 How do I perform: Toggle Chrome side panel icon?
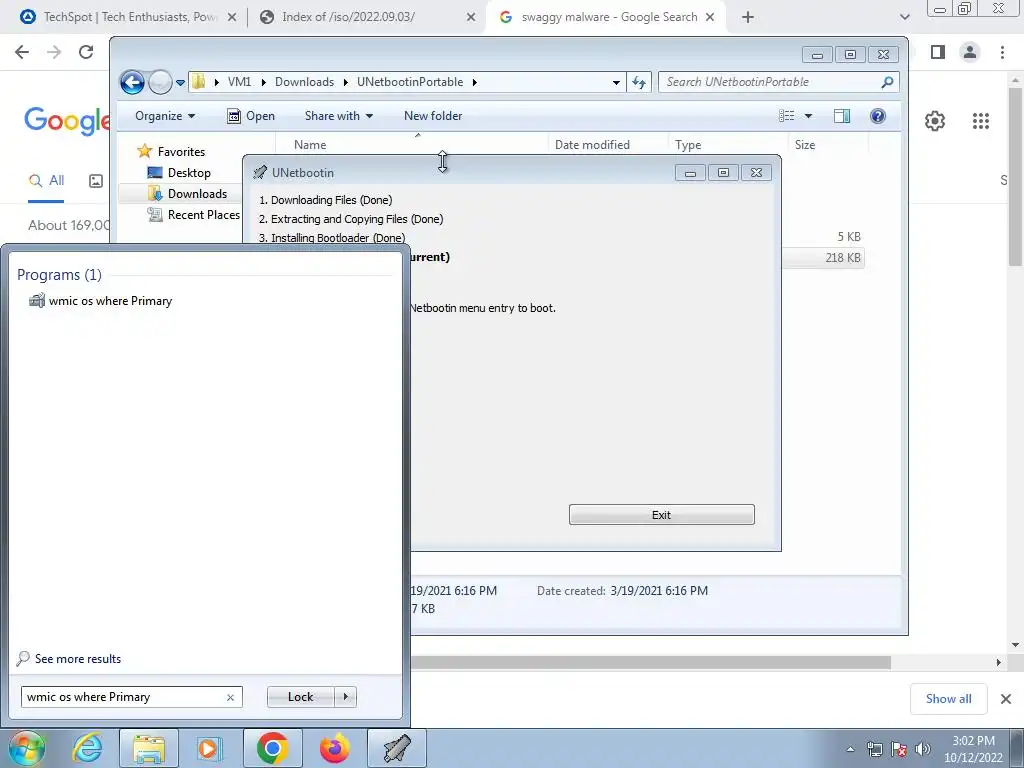pyautogui.click(x=938, y=52)
